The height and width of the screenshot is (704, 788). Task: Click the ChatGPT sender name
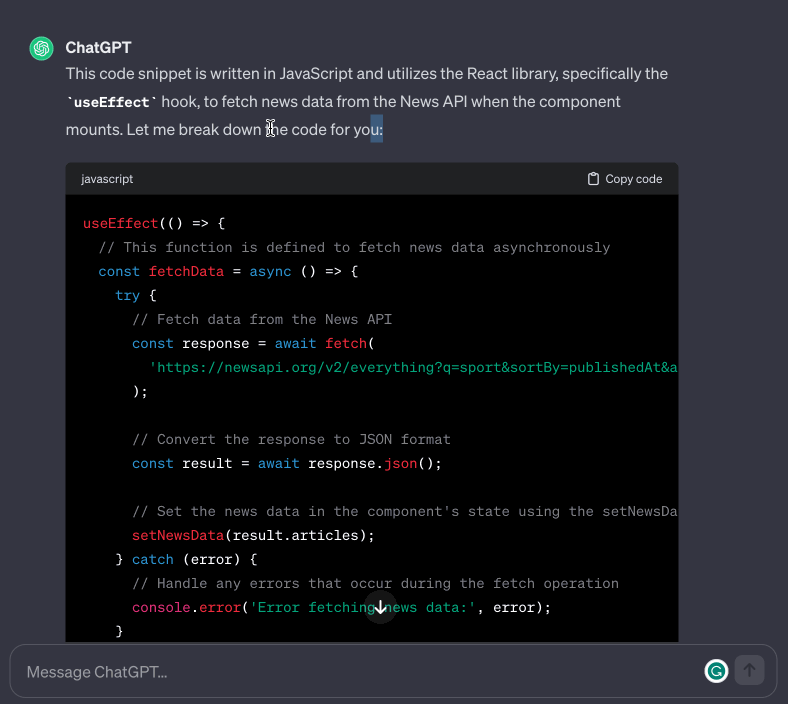[x=98, y=48]
